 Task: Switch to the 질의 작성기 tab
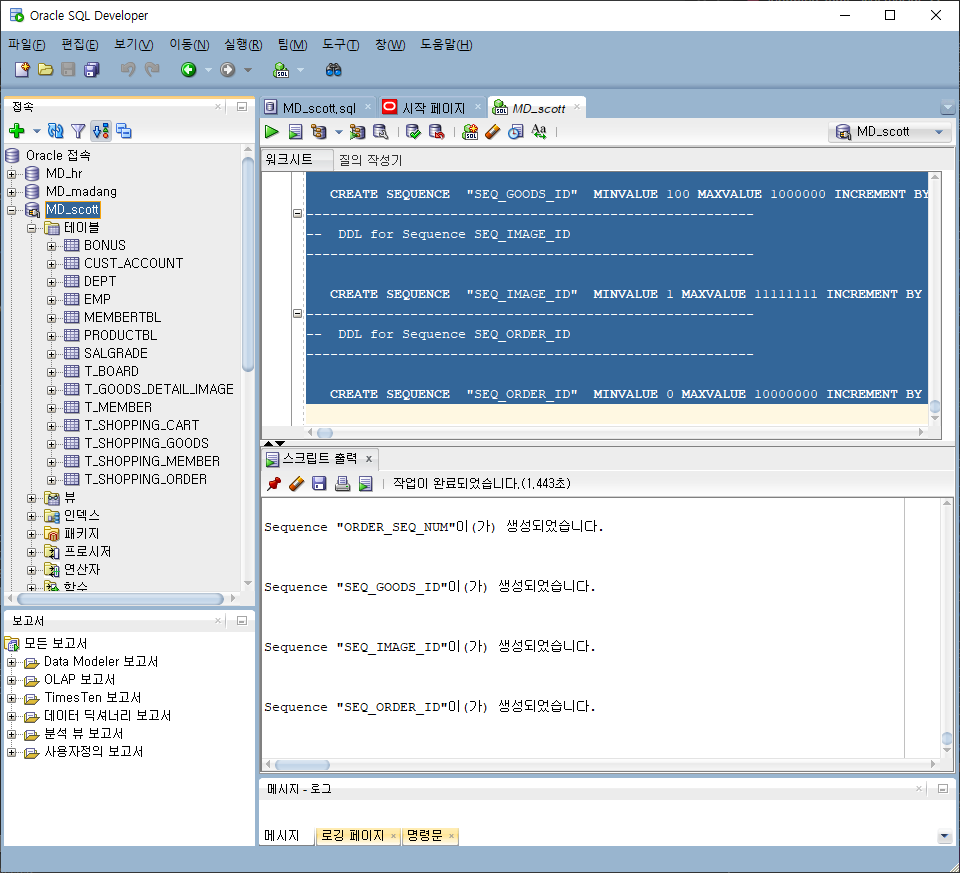point(370,160)
